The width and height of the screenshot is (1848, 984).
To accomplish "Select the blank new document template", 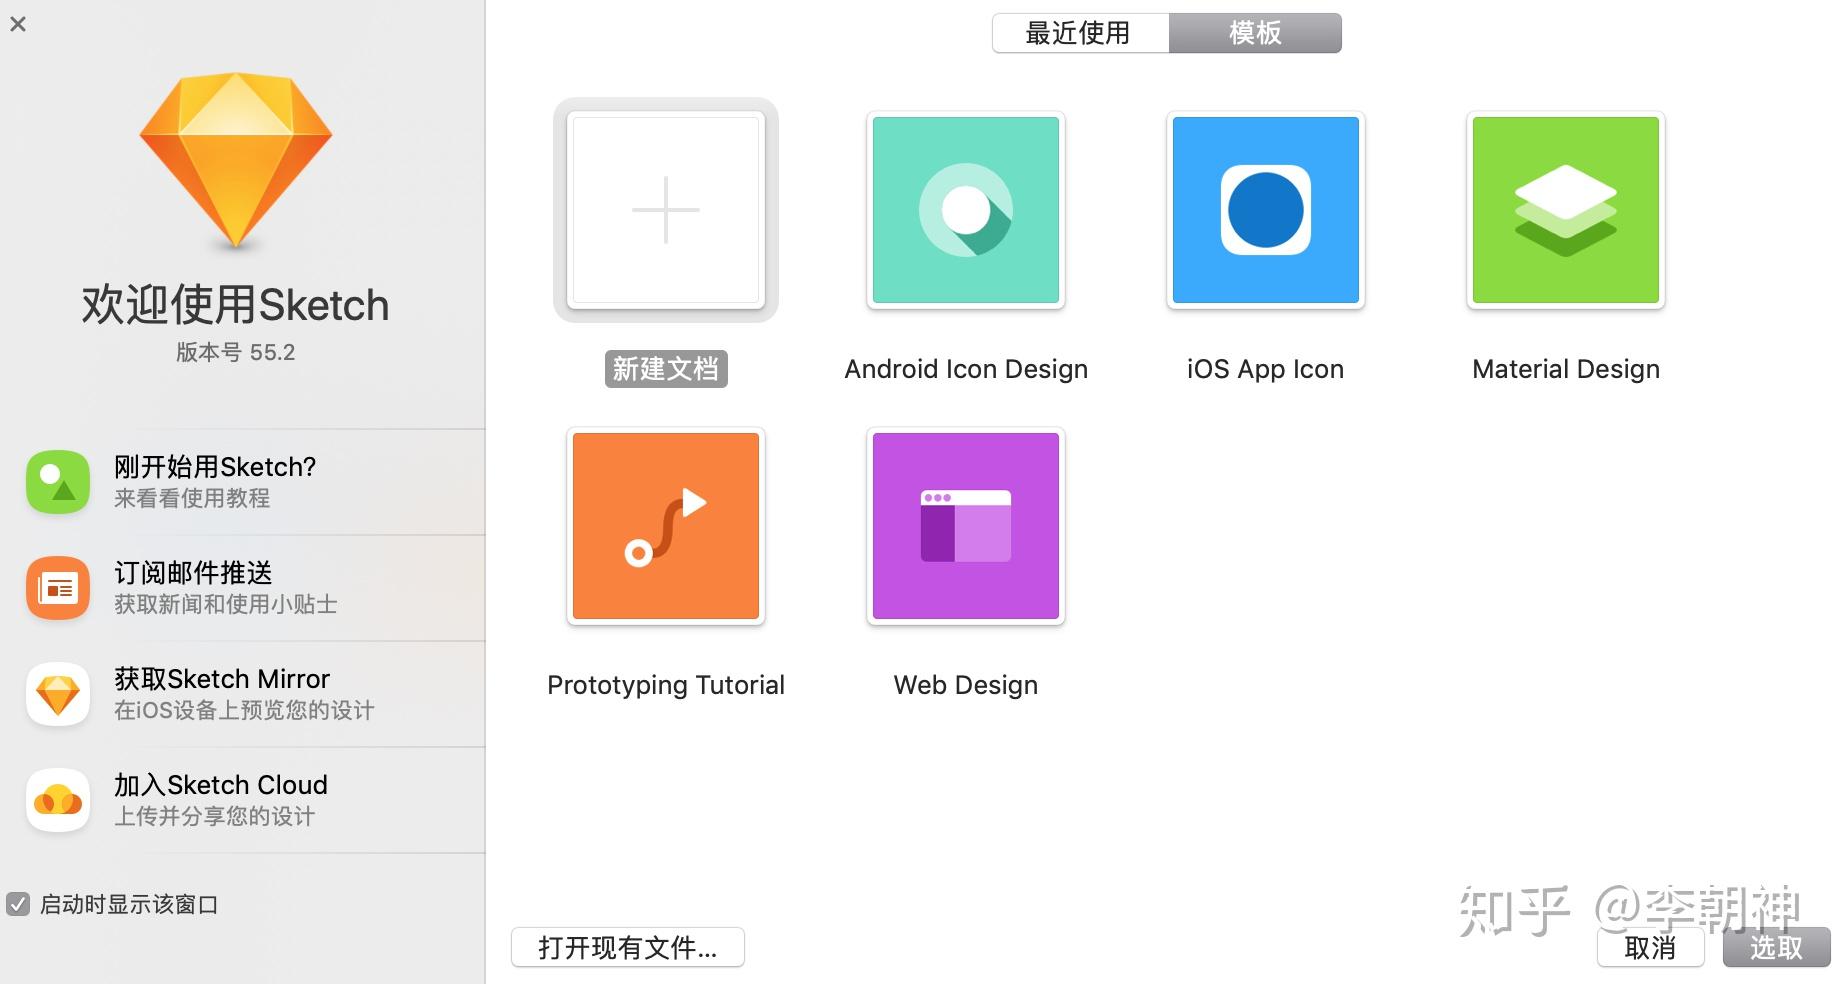I will (665, 210).
